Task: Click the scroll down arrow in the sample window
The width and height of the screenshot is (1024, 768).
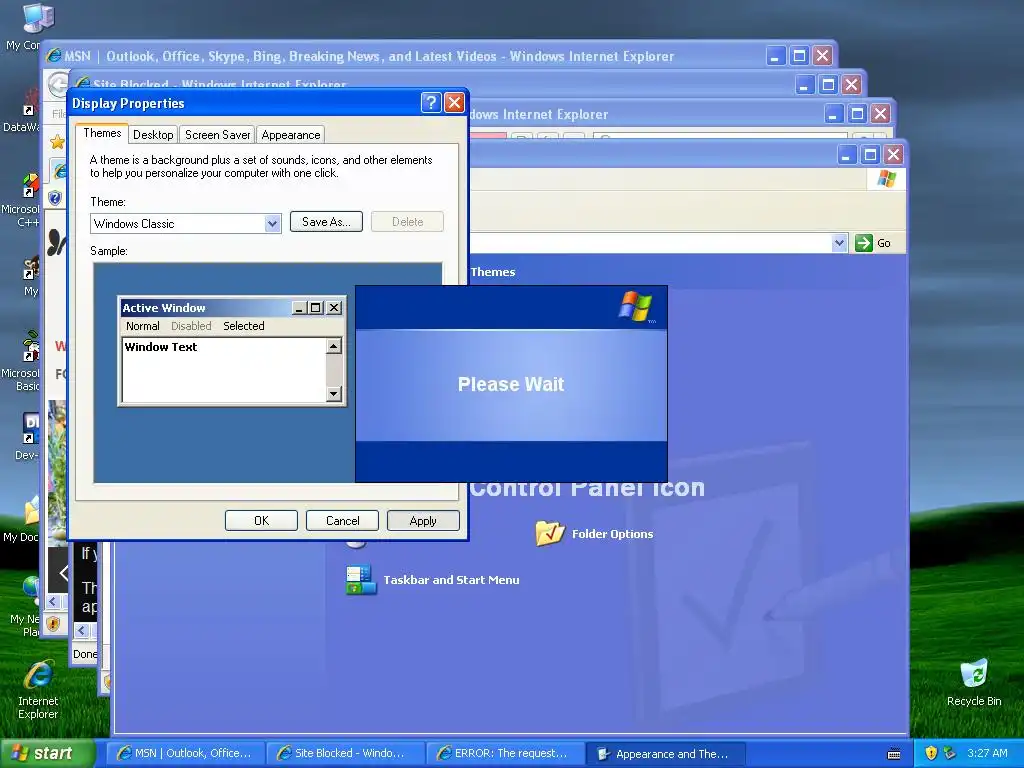Action: [x=334, y=393]
